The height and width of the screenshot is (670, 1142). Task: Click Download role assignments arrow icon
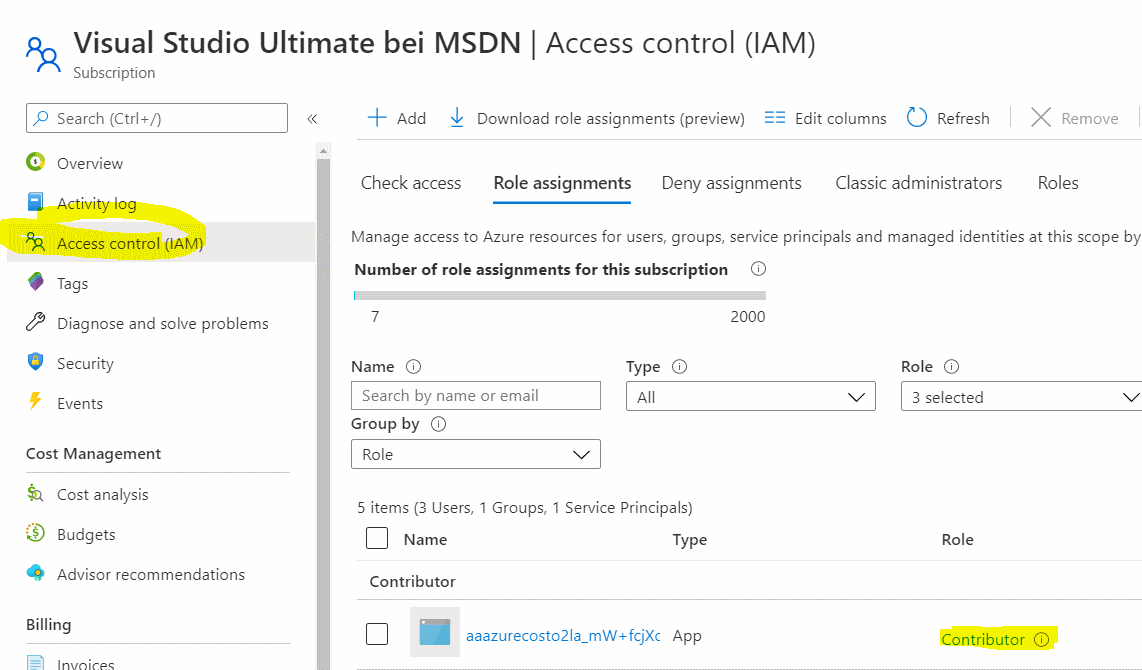(x=457, y=118)
